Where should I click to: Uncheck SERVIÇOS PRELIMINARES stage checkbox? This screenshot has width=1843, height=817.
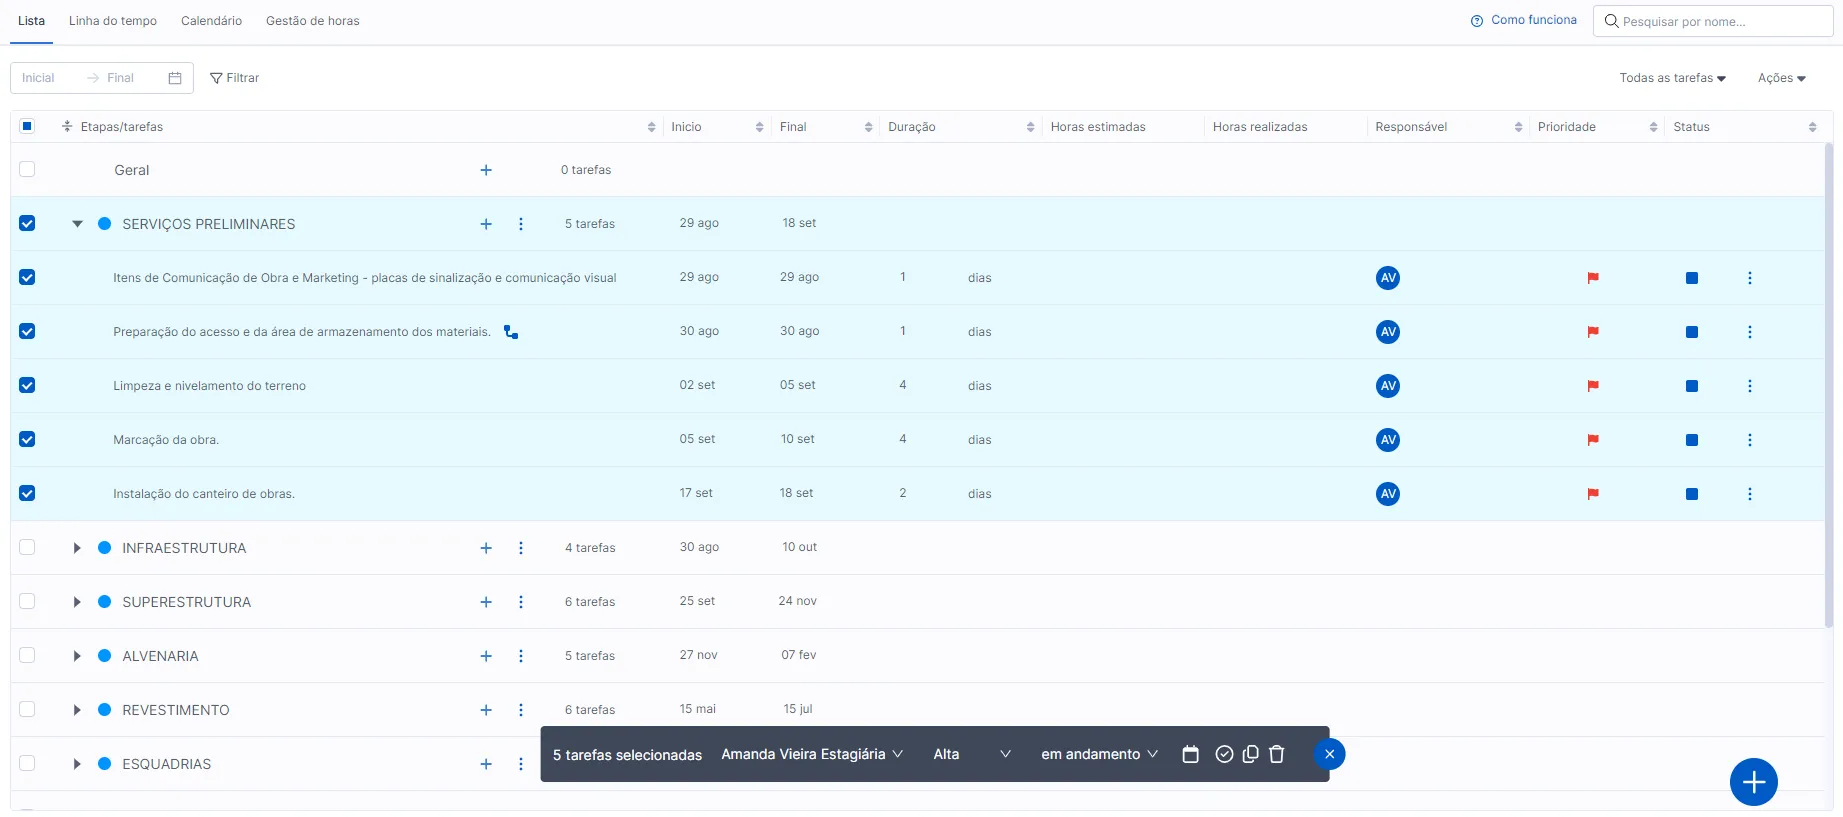(27, 224)
